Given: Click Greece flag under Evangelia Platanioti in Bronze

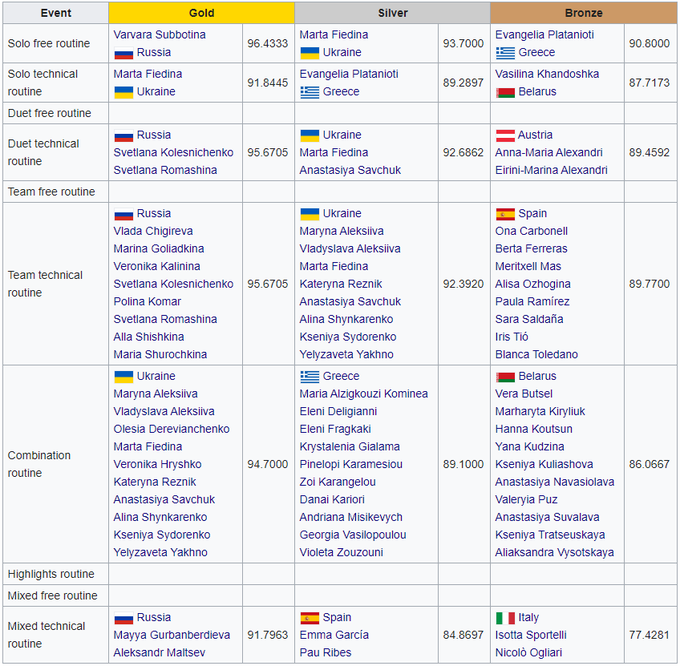Looking at the screenshot, I should point(505,53).
